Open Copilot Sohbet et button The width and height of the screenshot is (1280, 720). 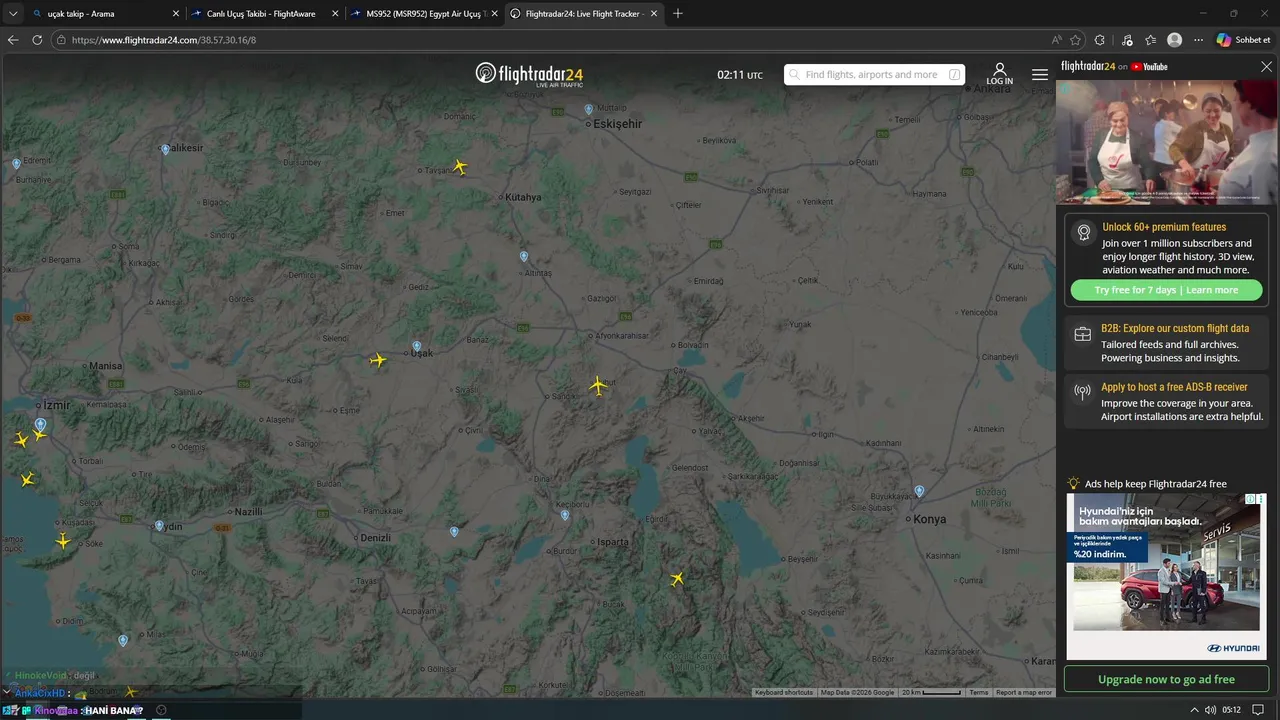[1243, 40]
